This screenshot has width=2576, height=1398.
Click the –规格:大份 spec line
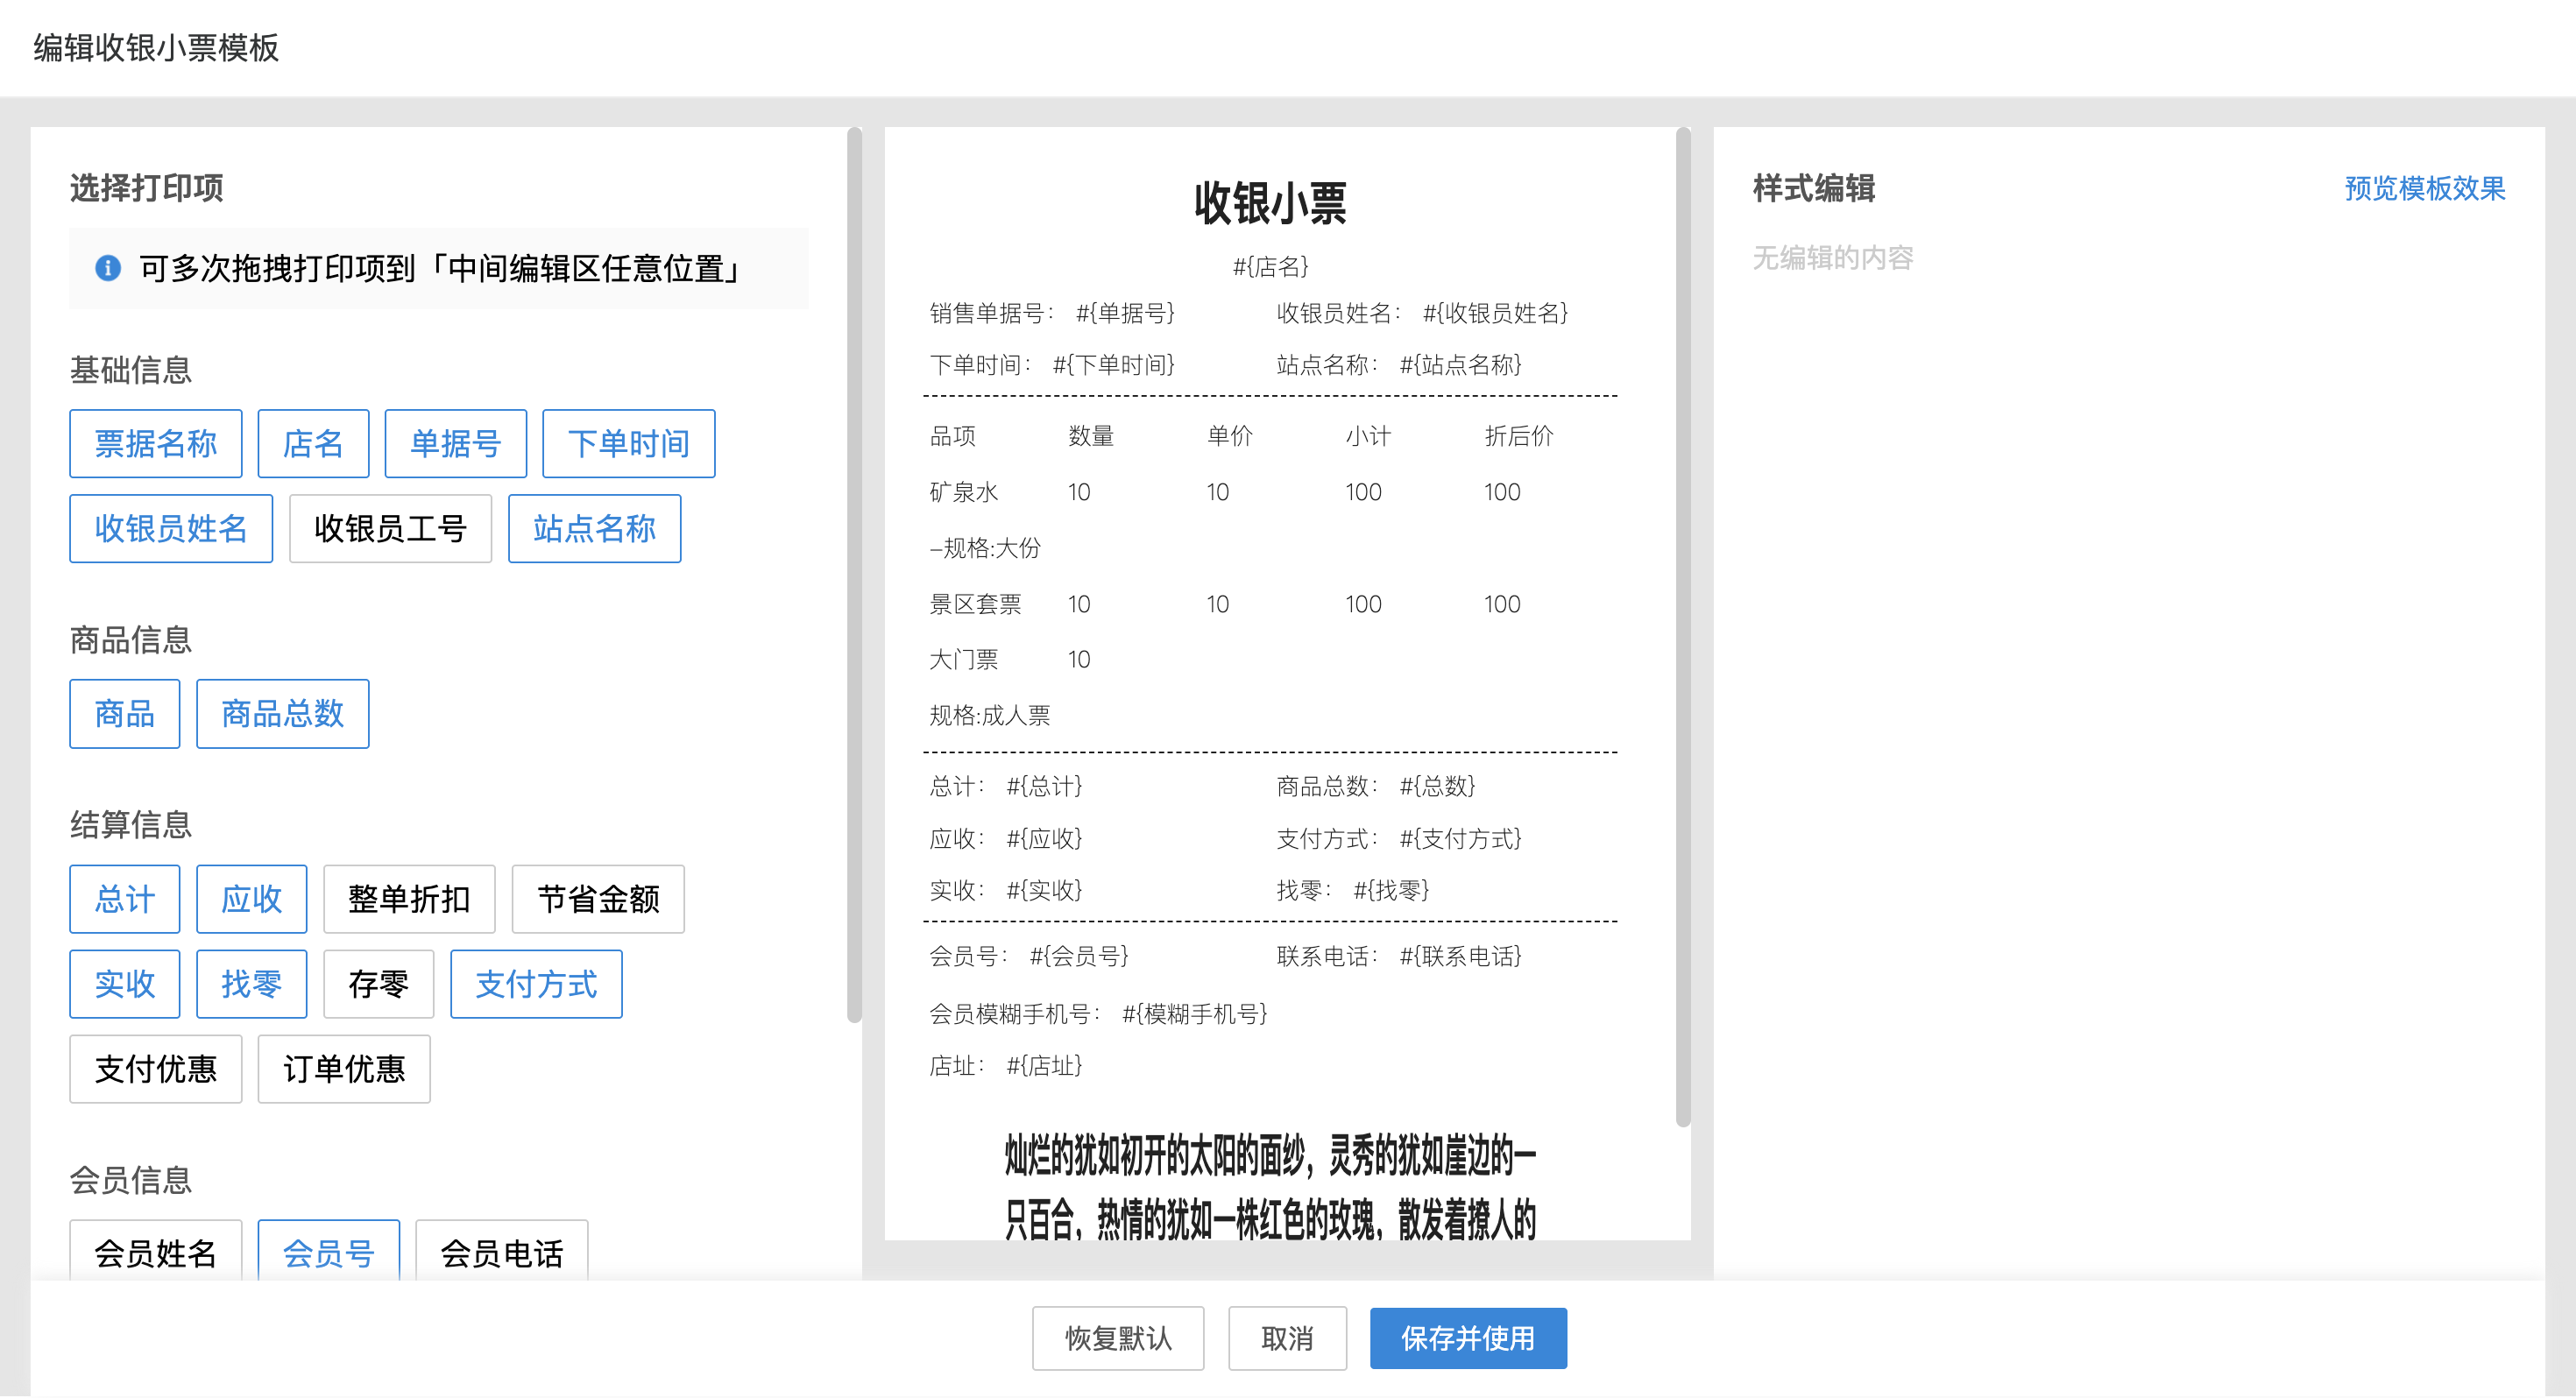point(985,547)
